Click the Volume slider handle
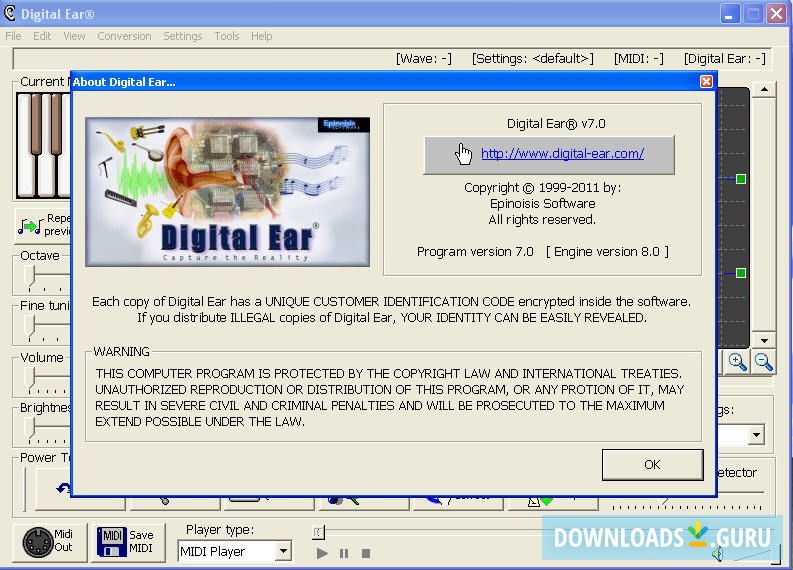This screenshot has width=793, height=570. pos(31,378)
